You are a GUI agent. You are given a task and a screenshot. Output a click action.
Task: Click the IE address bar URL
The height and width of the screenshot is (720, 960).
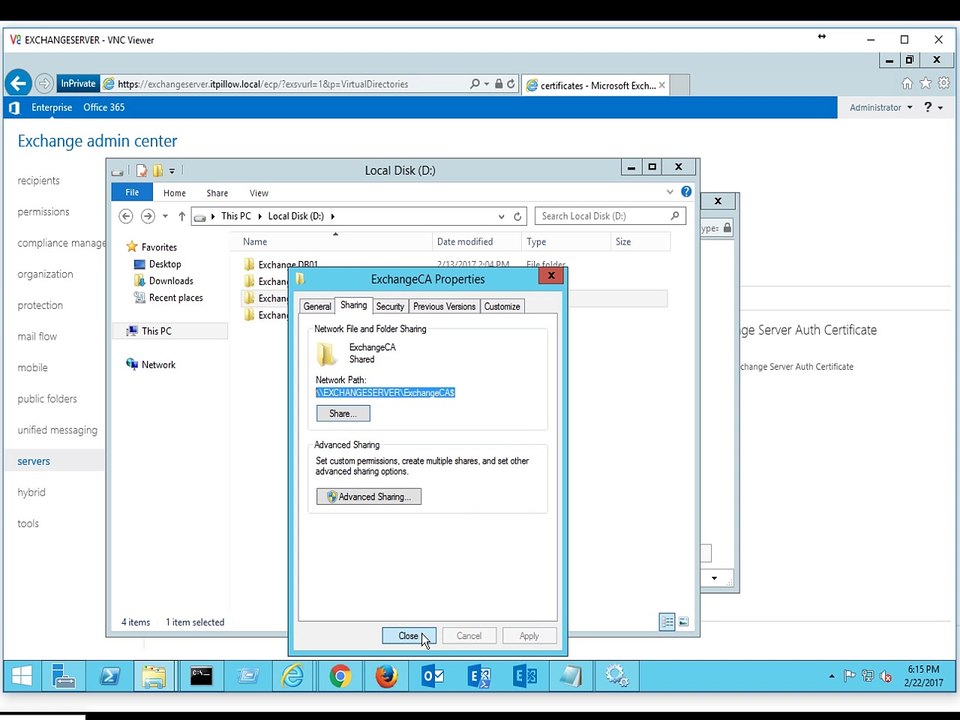(x=263, y=84)
